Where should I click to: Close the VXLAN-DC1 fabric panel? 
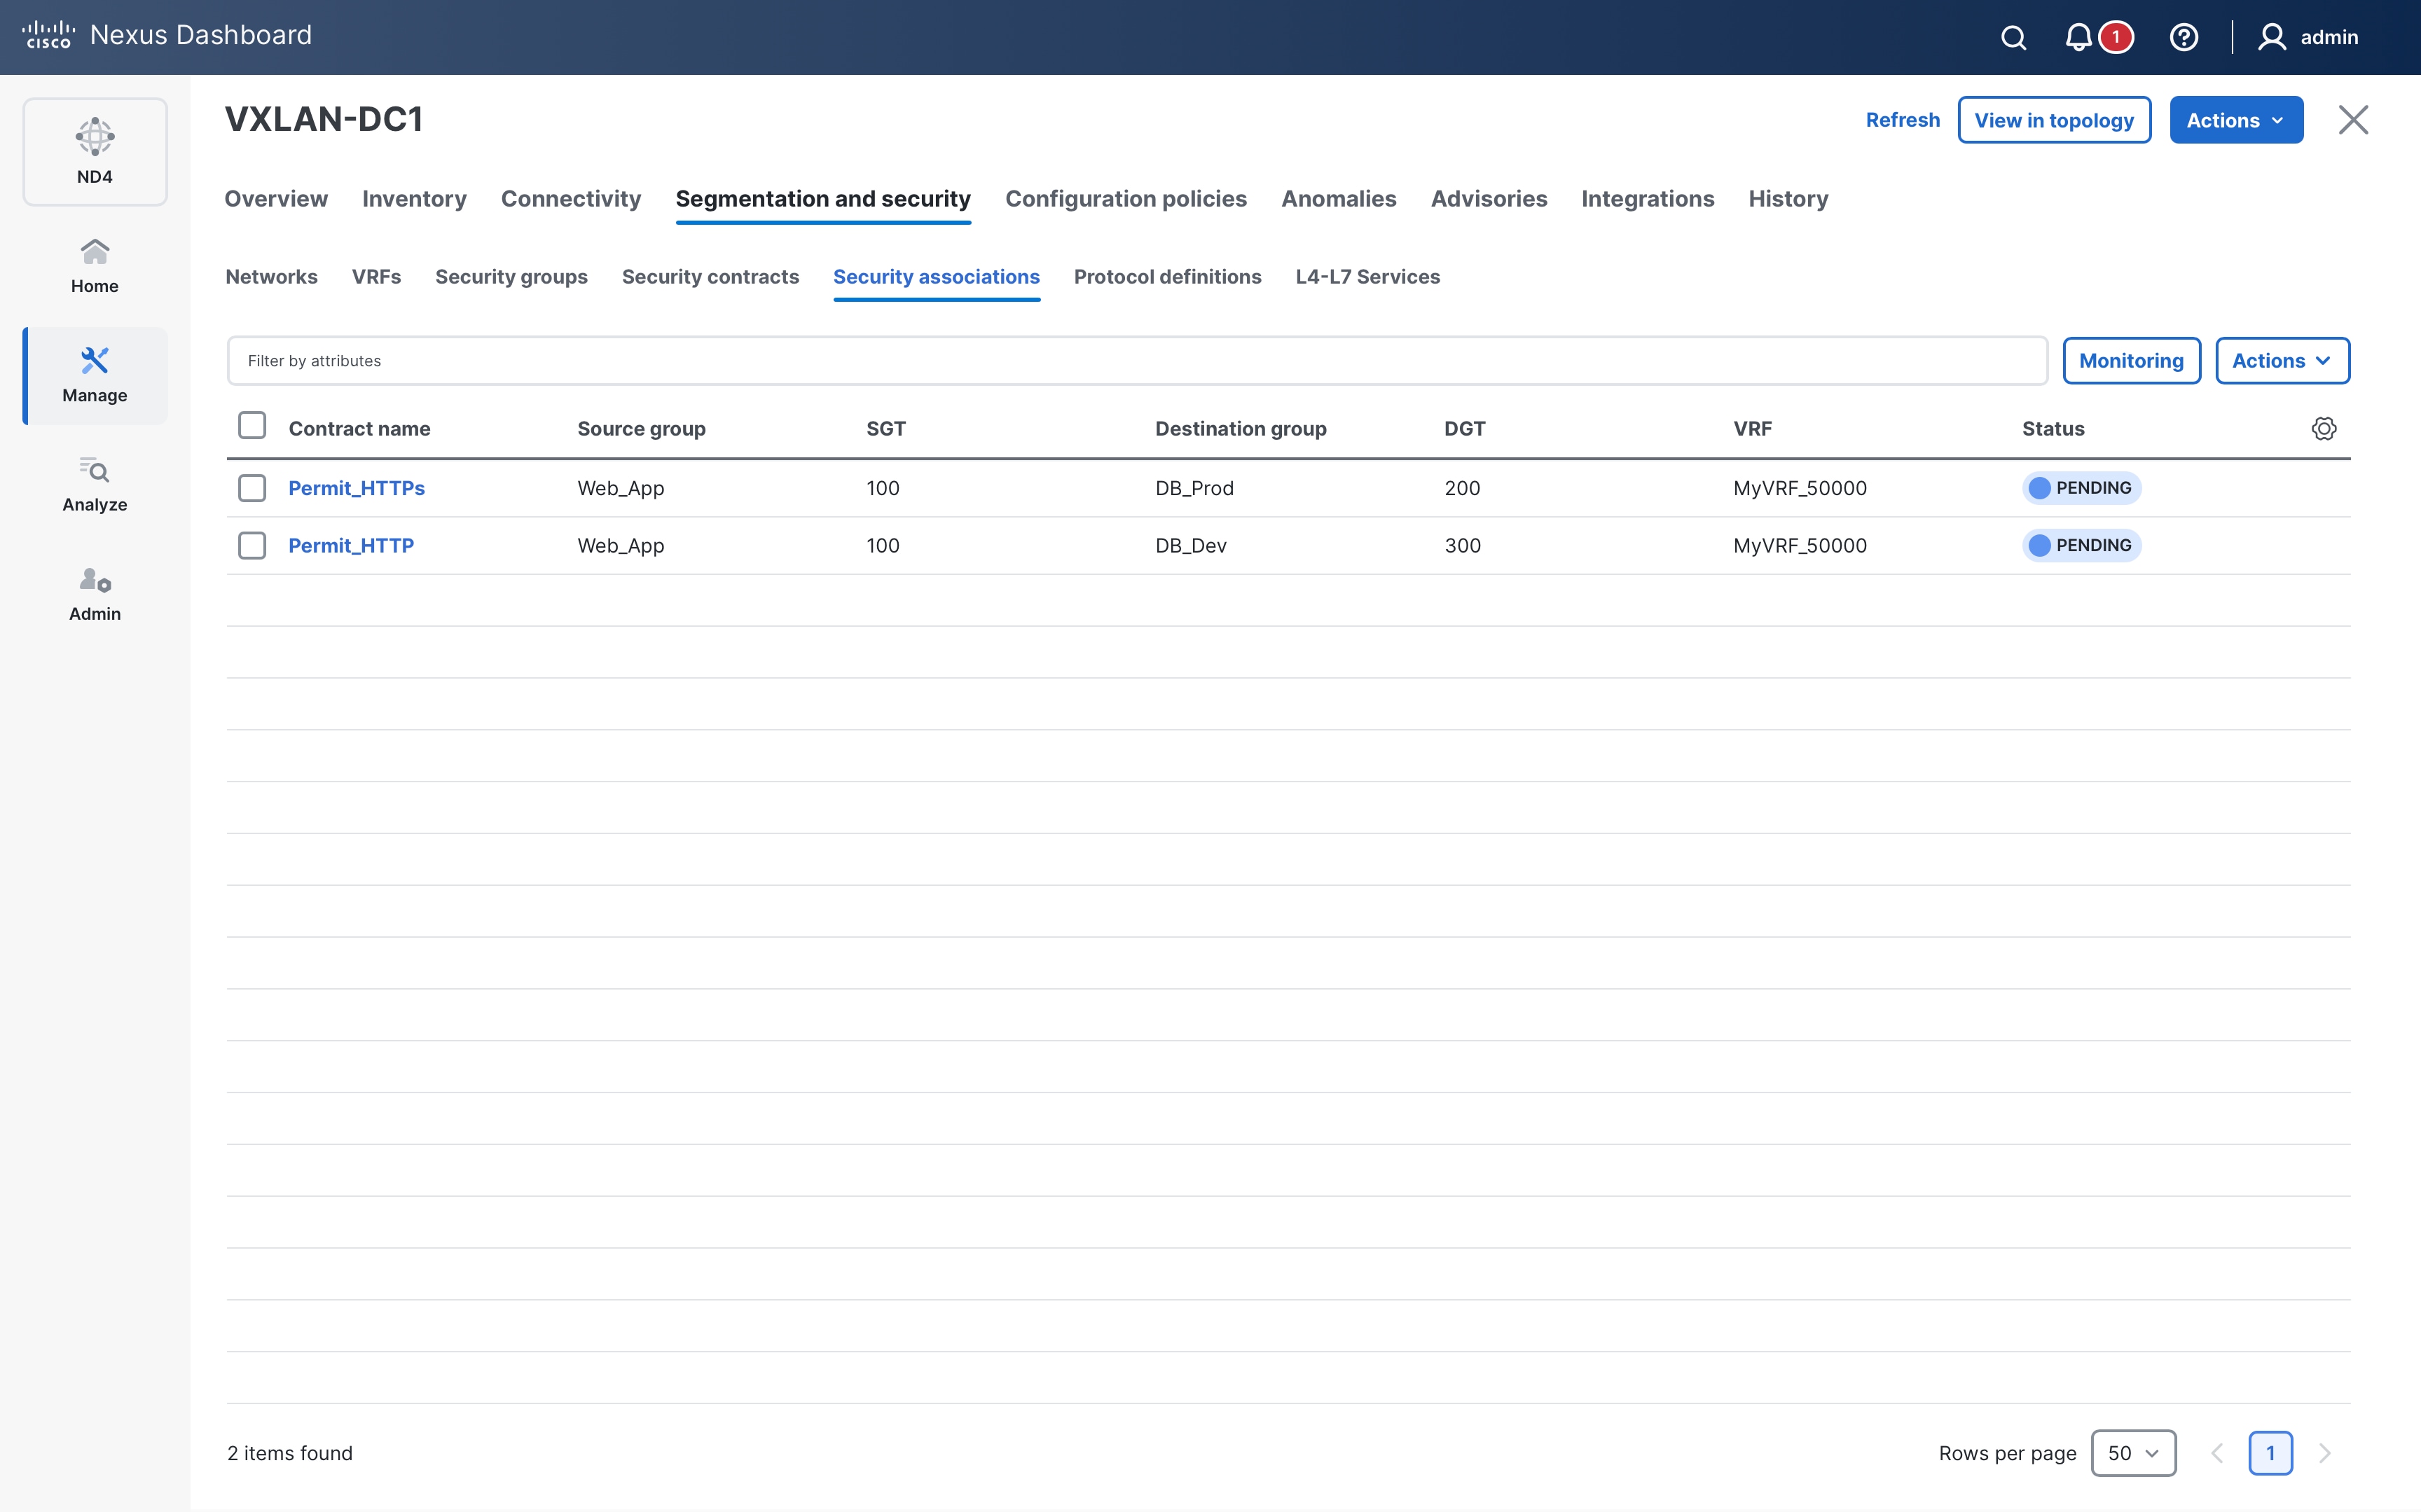(x=2353, y=120)
